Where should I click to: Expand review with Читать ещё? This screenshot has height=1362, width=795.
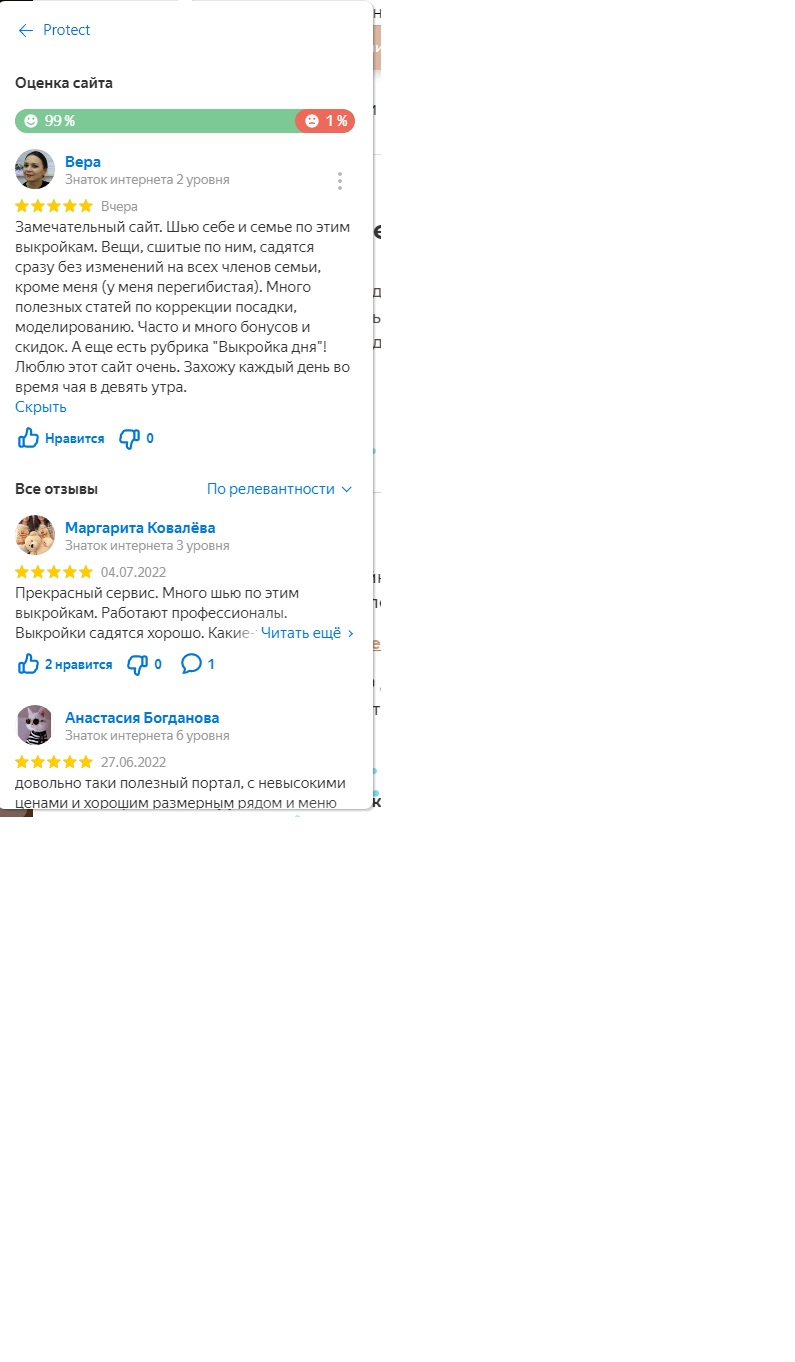tap(307, 633)
